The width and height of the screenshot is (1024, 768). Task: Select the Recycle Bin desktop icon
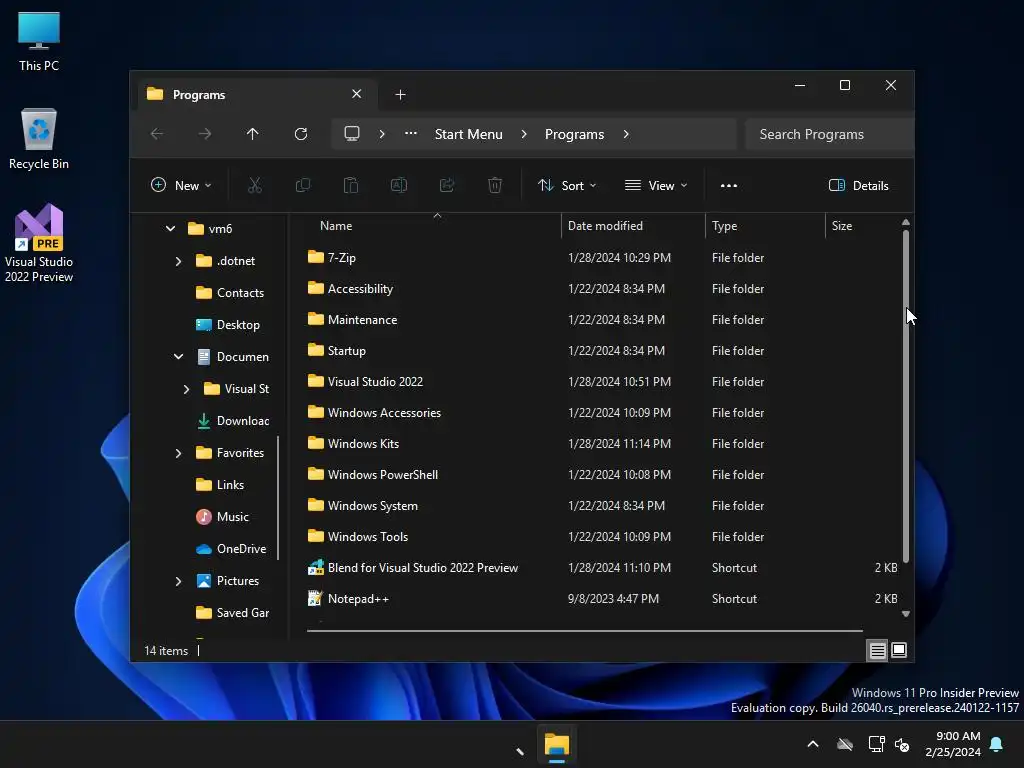pos(39,140)
